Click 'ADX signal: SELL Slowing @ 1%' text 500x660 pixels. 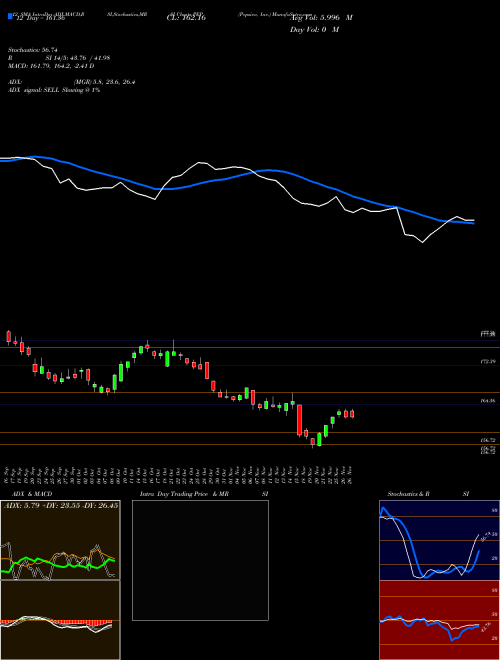point(54,90)
